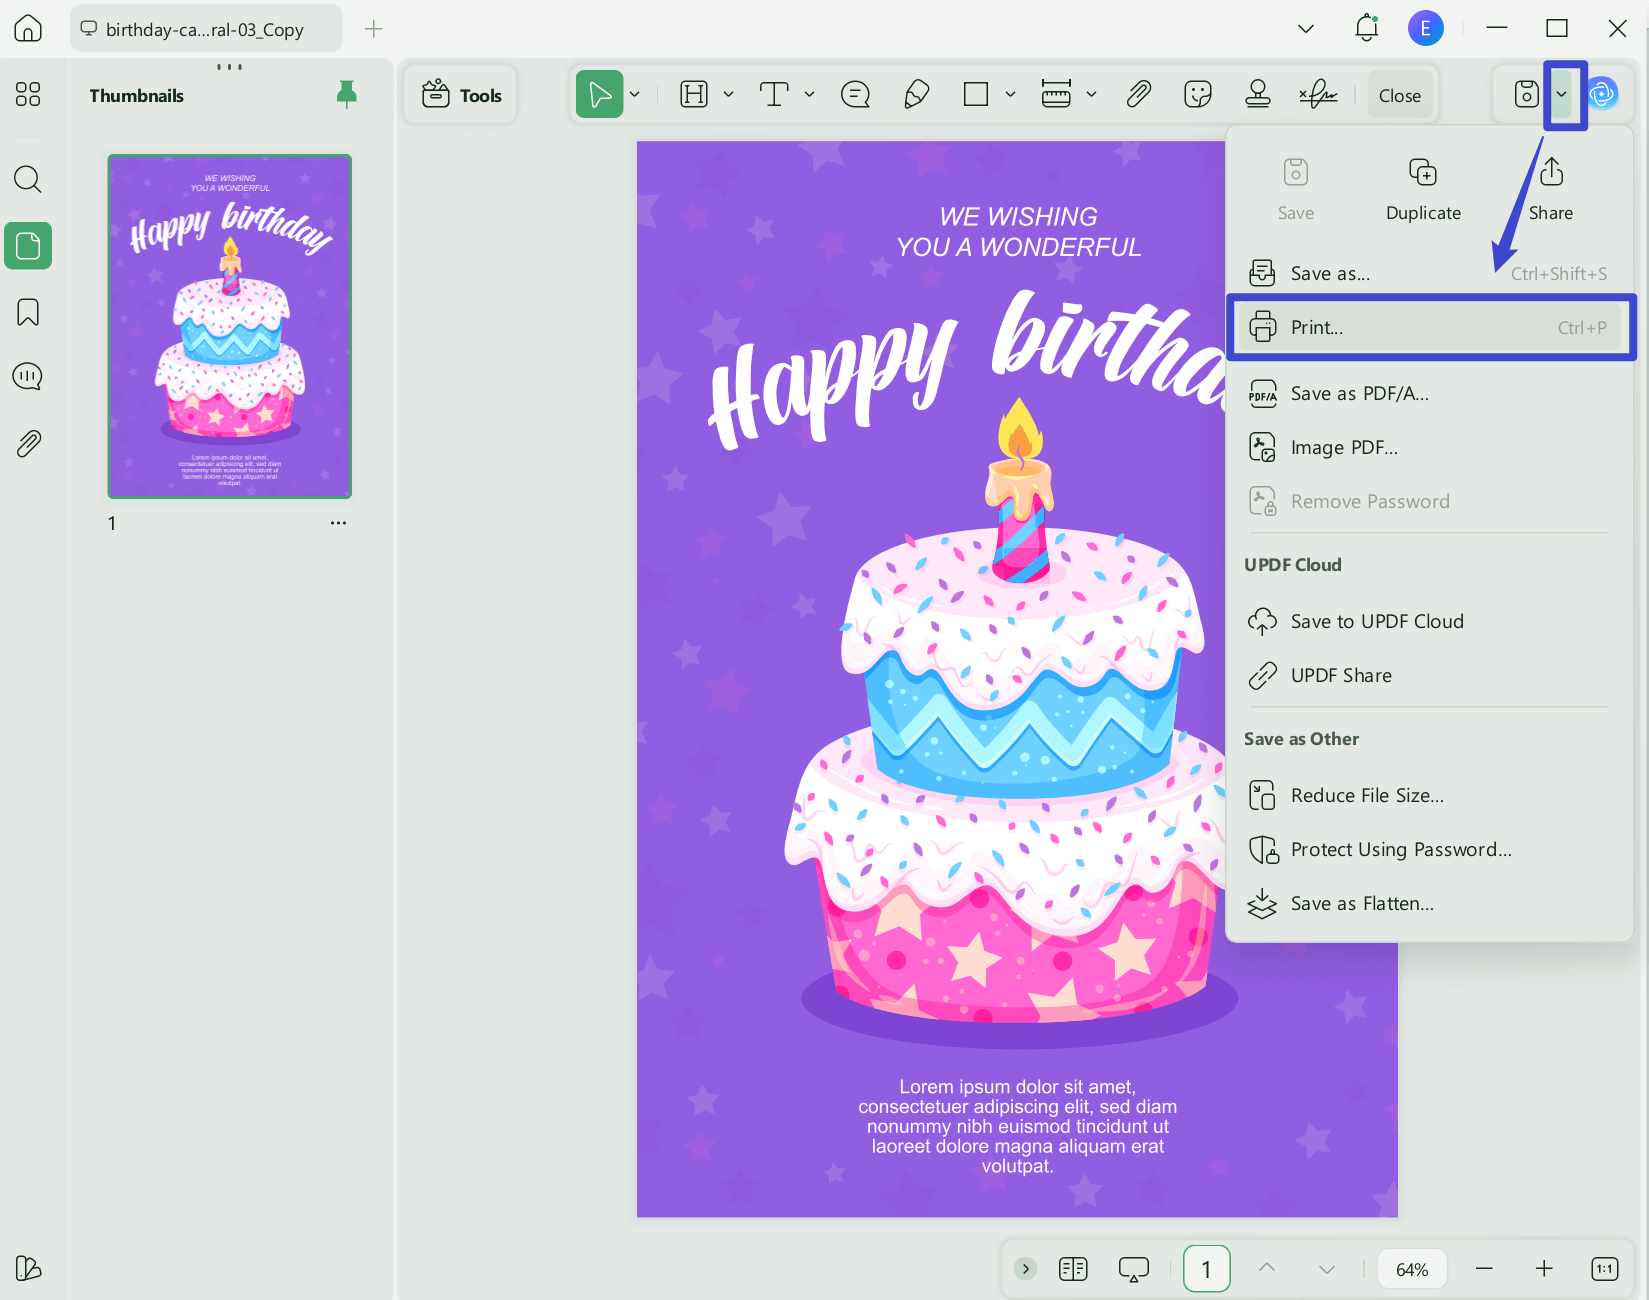This screenshot has width=1649, height=1300.
Task: Open the UPDF AI assistant icon
Action: (1602, 95)
